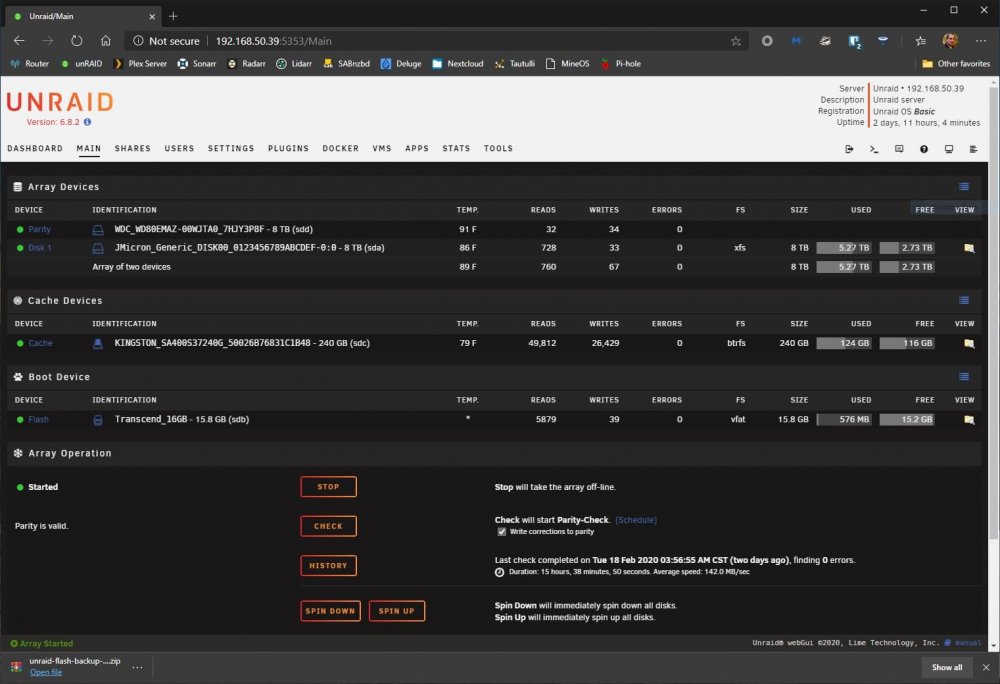Screen dimensions: 1000x684
Task: Toggle the Cache Devices list view icon
Action: 964,300
